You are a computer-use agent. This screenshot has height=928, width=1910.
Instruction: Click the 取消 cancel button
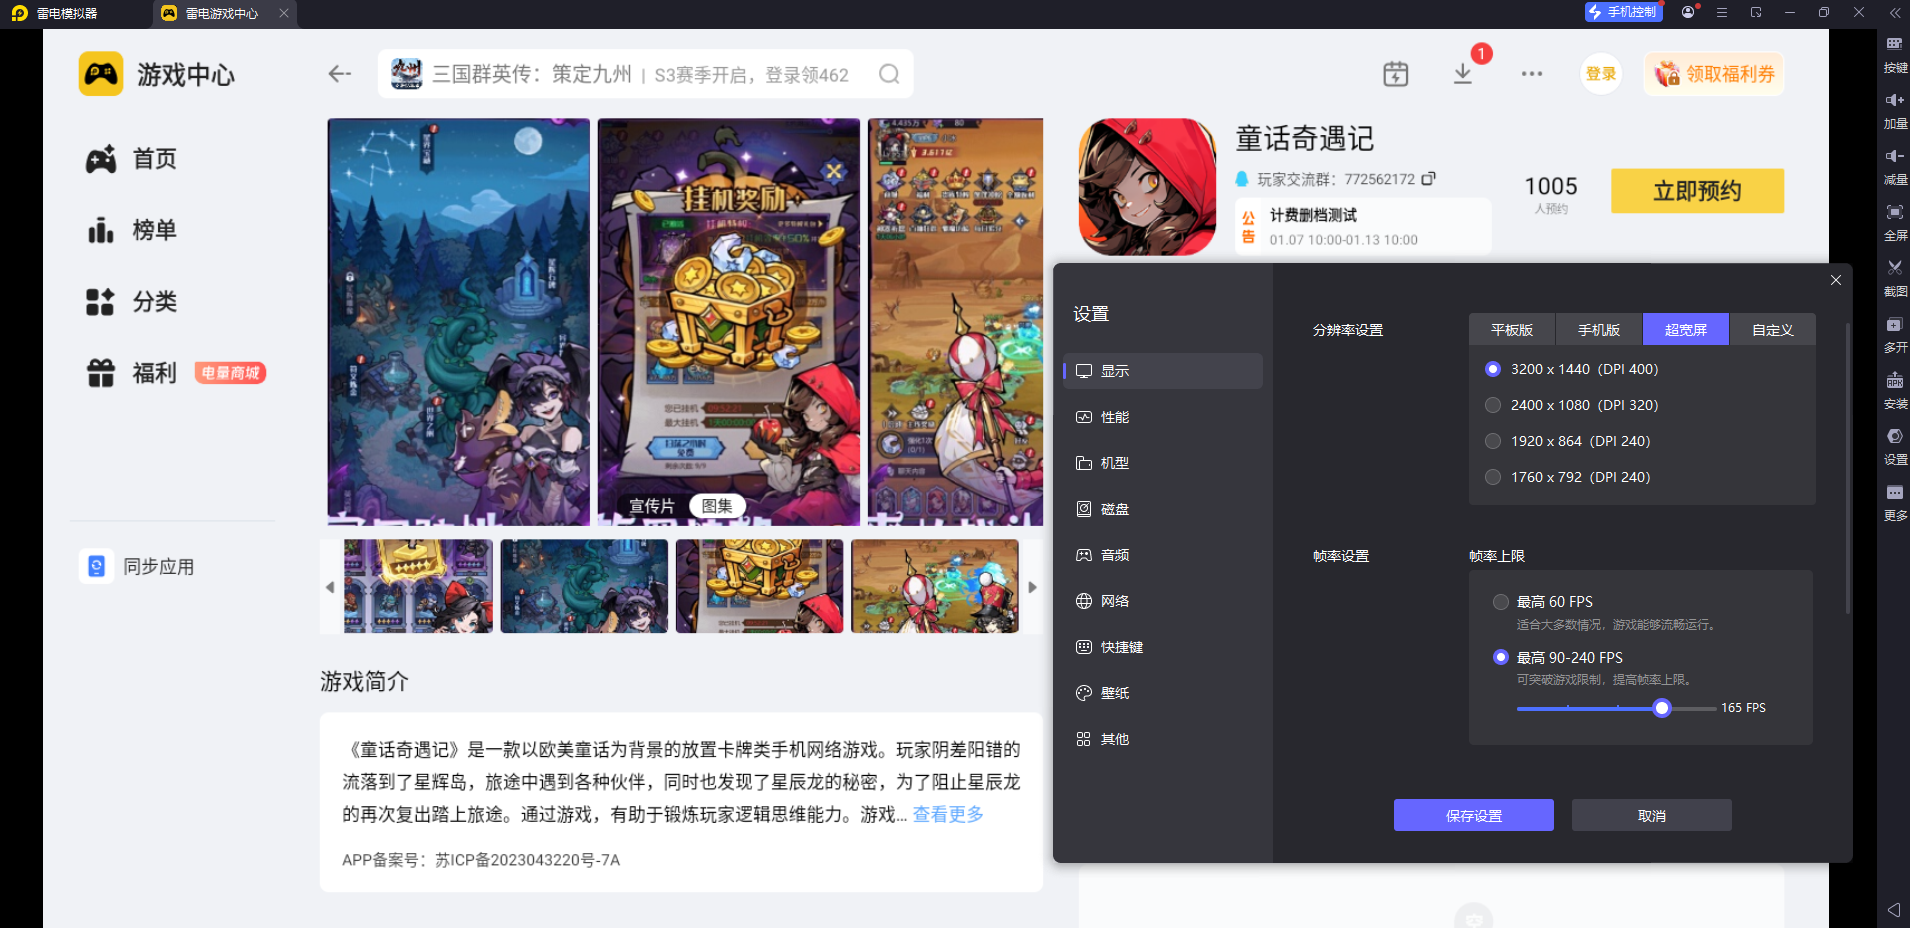[x=1652, y=815]
